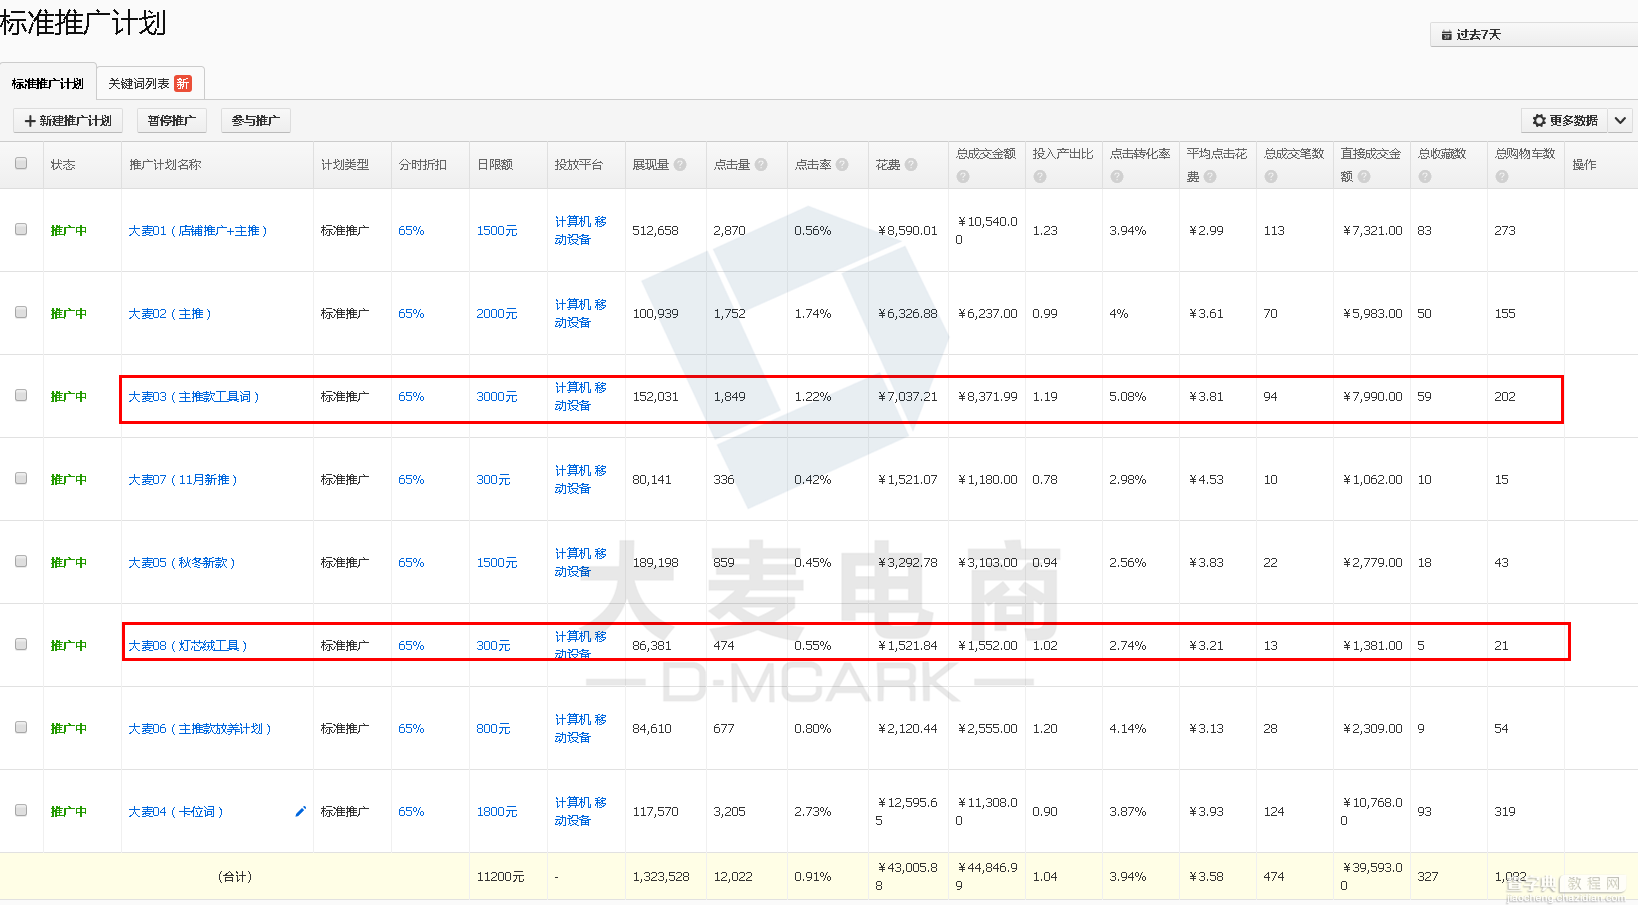
Task: Click the help icon under 投入产出比 header
Action: (x=1040, y=177)
